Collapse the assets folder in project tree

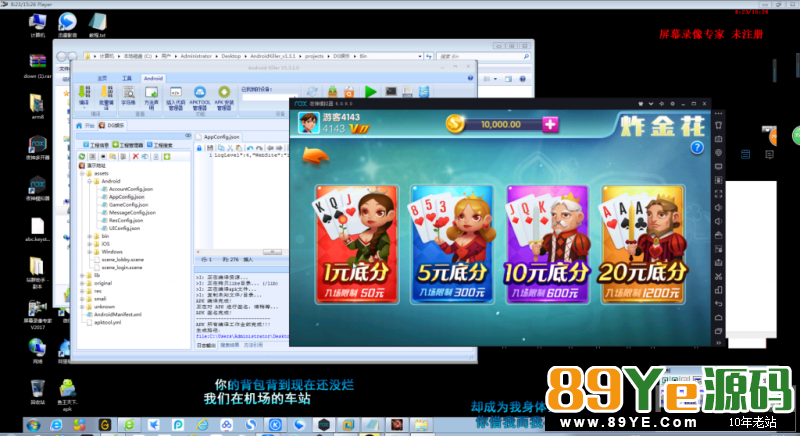[x=82, y=173]
